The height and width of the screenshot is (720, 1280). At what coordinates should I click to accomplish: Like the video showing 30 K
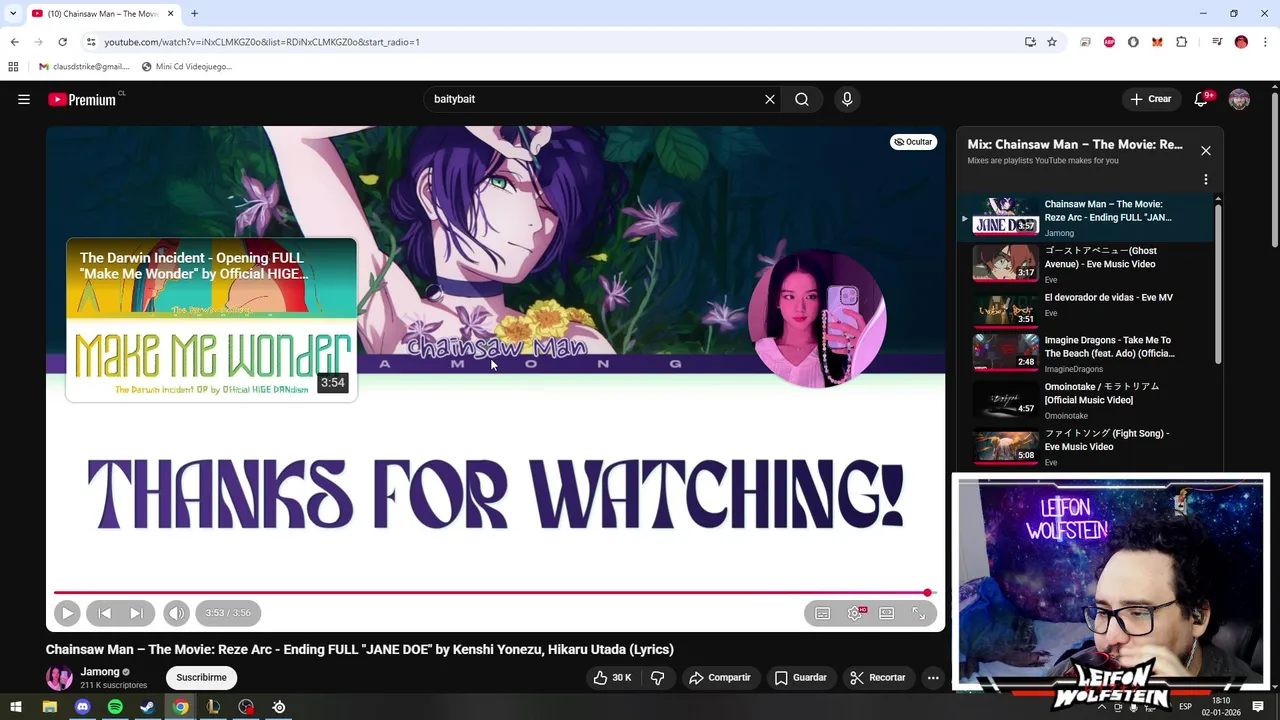(612, 677)
